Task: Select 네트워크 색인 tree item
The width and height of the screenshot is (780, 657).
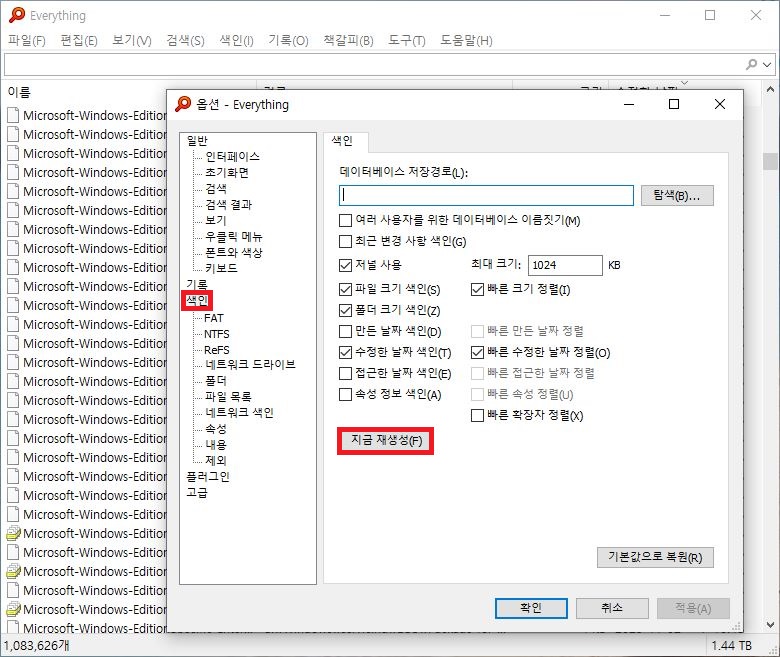Action: (x=239, y=412)
